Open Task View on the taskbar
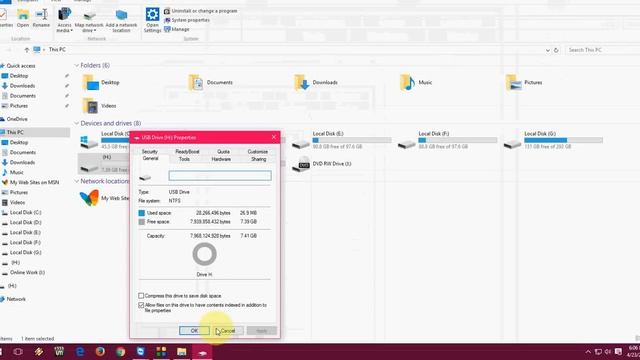Viewport: 640px width, 360px height. tap(18, 351)
